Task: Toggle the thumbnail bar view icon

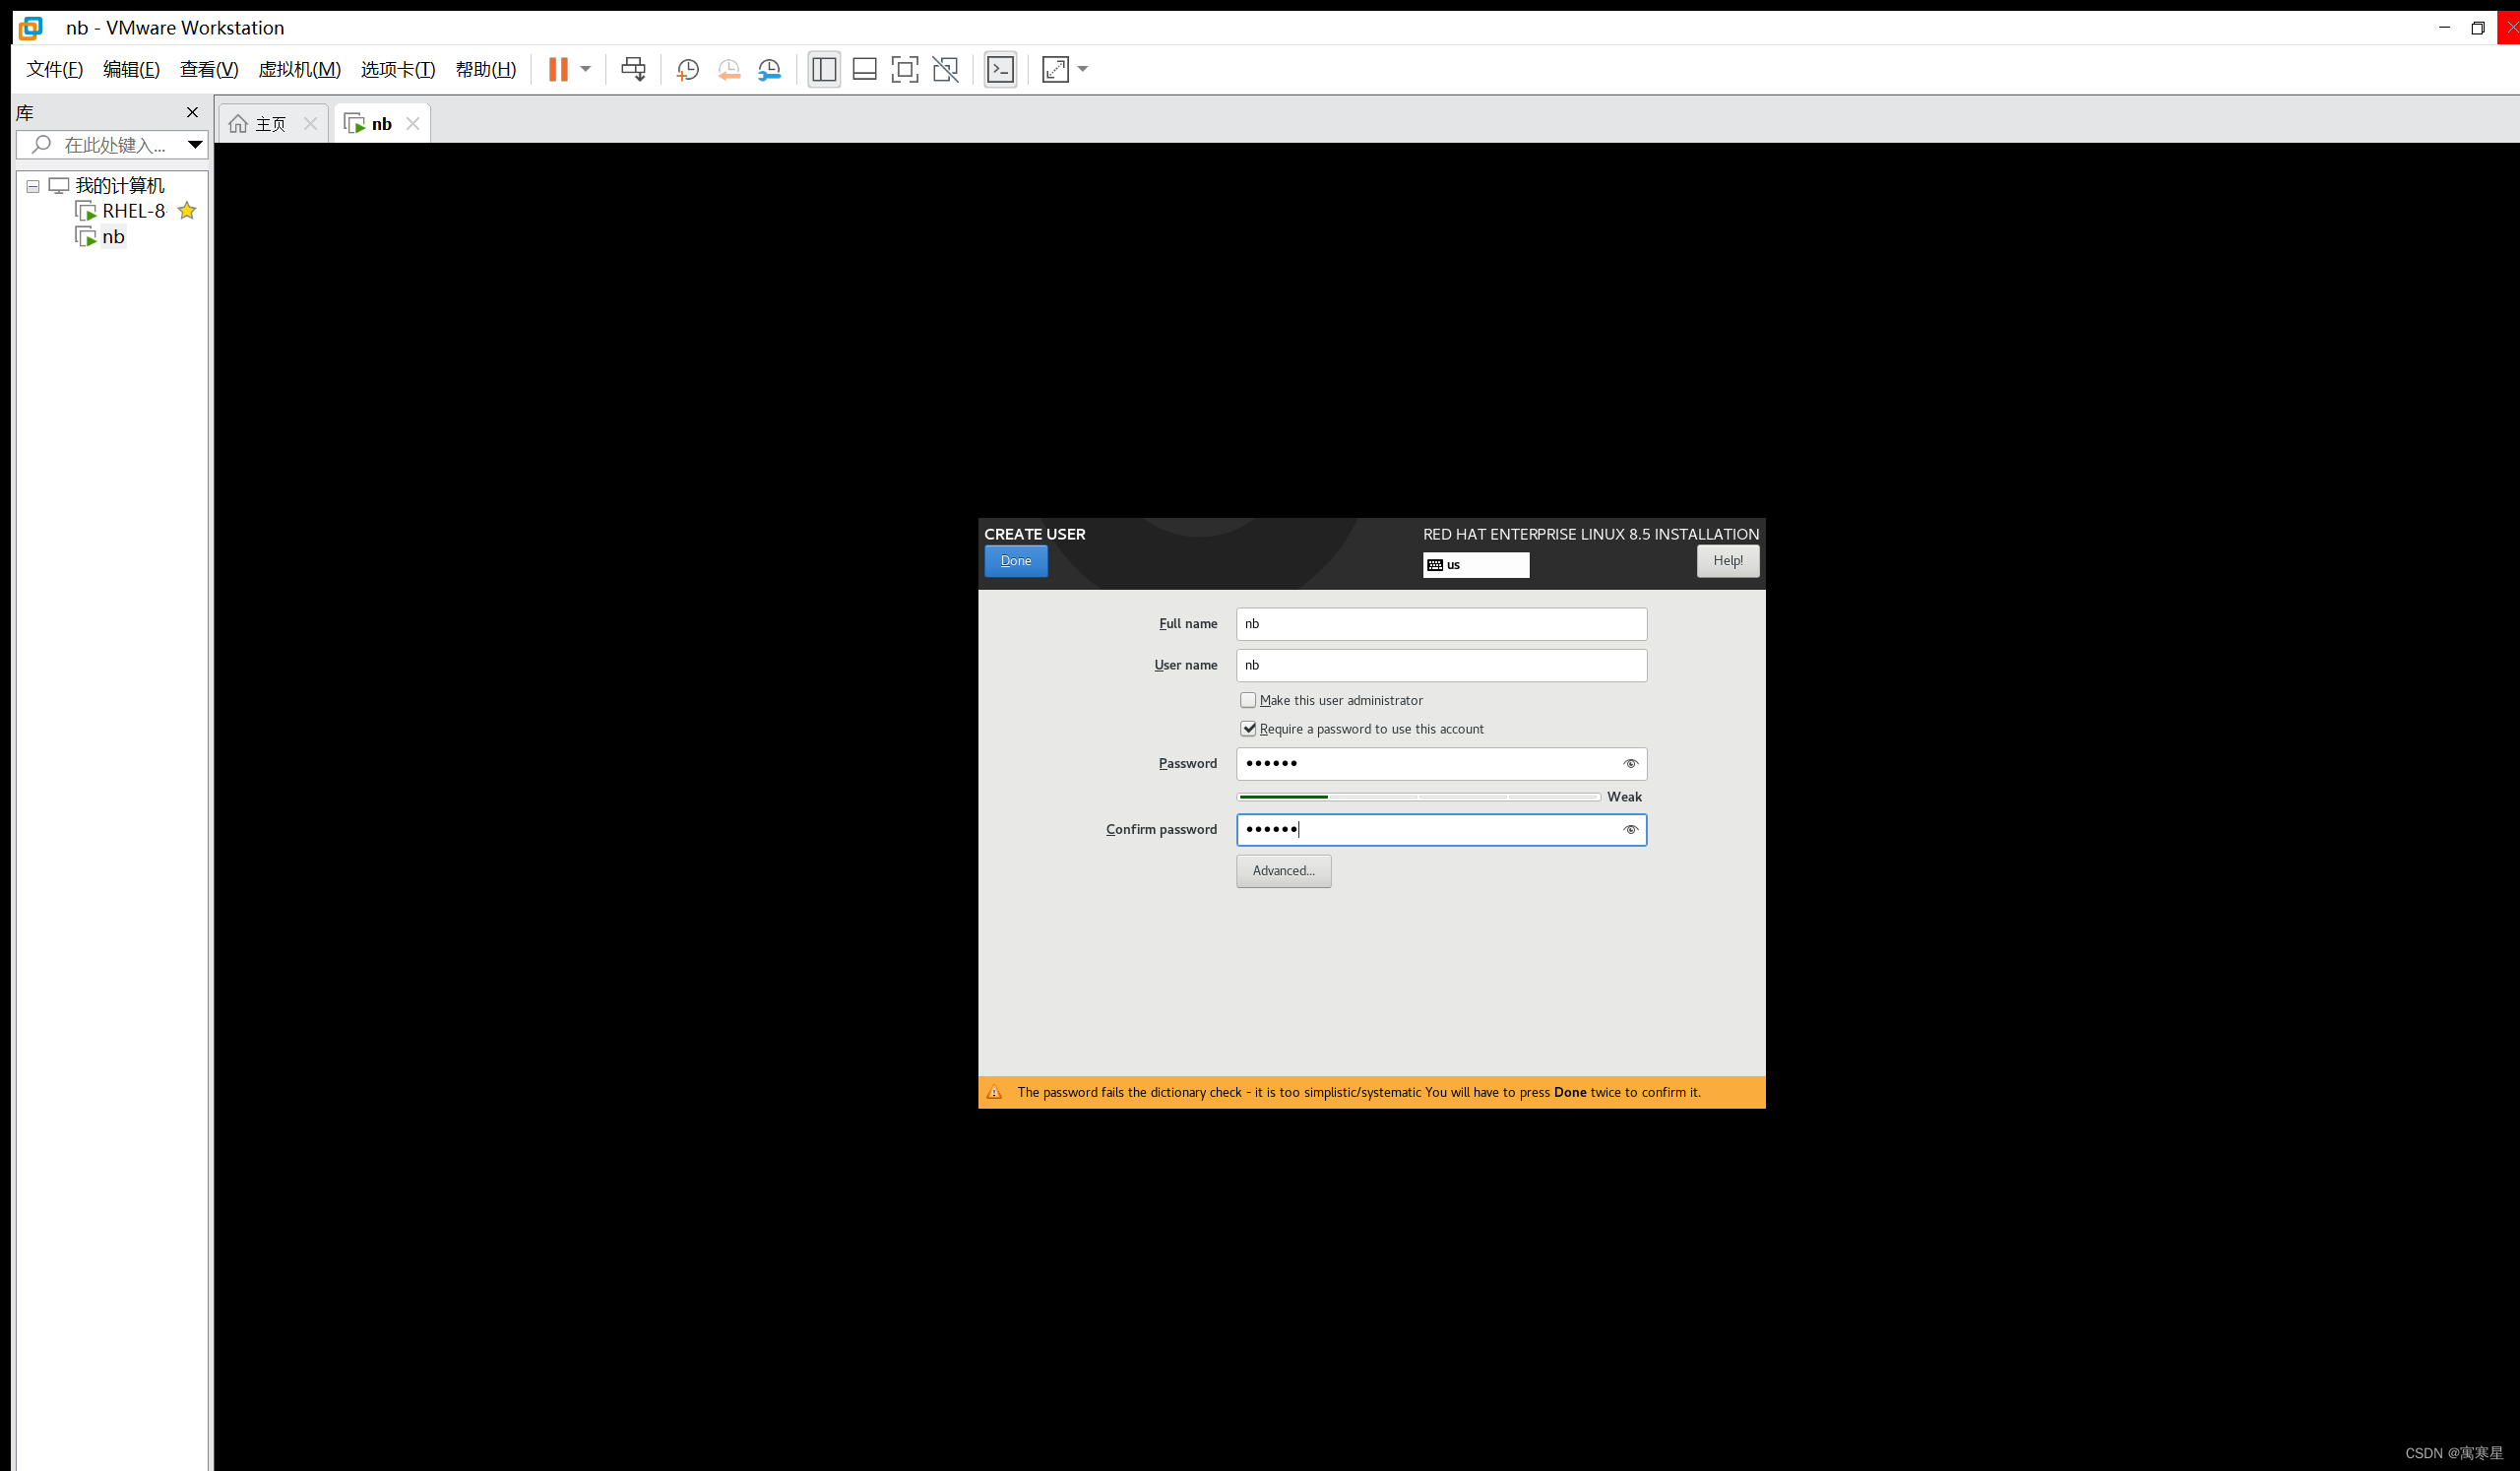Action: click(x=864, y=69)
